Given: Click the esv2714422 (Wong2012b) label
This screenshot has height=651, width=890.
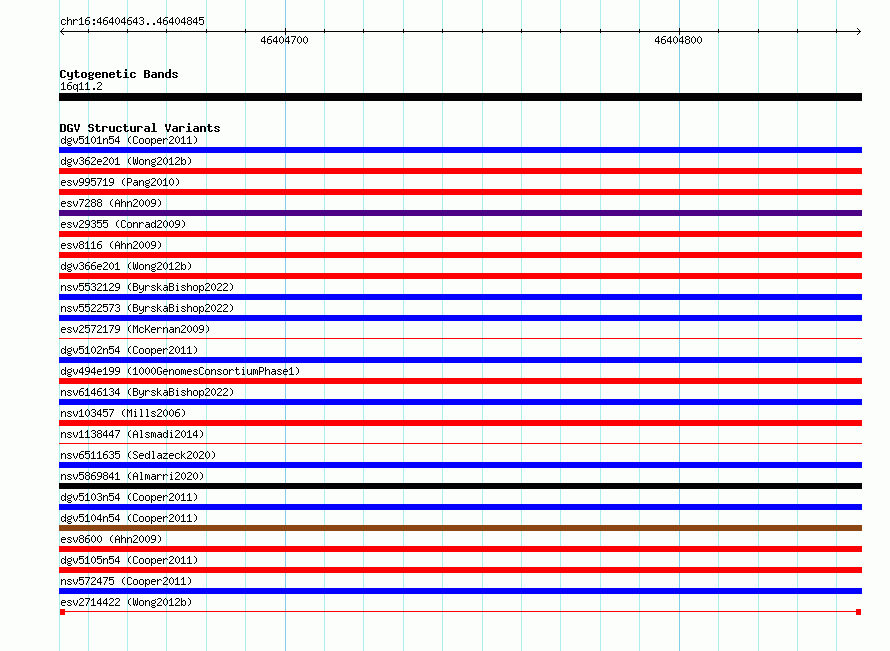Looking at the screenshot, I should click(x=126, y=602).
